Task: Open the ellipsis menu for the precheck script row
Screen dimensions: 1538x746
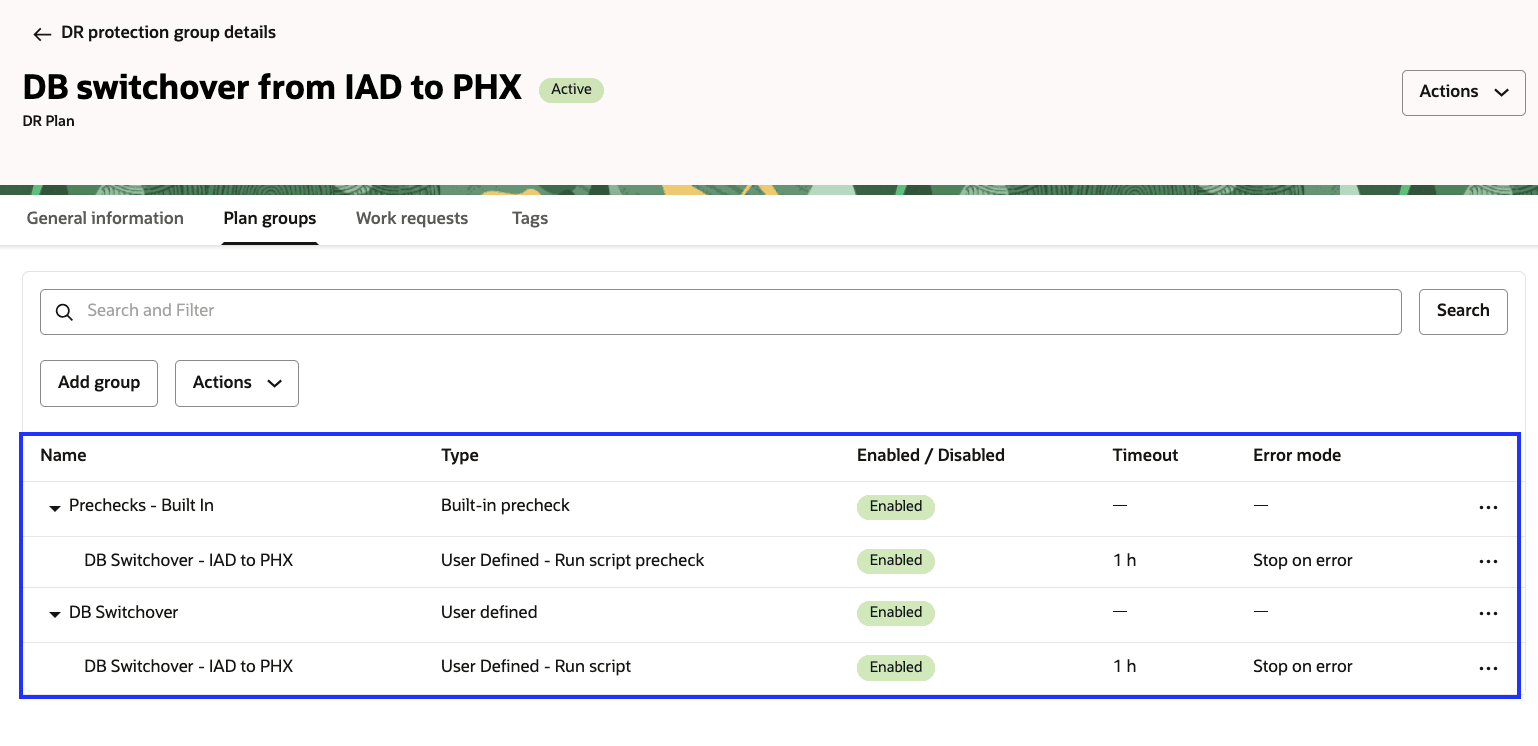Action: (x=1488, y=561)
